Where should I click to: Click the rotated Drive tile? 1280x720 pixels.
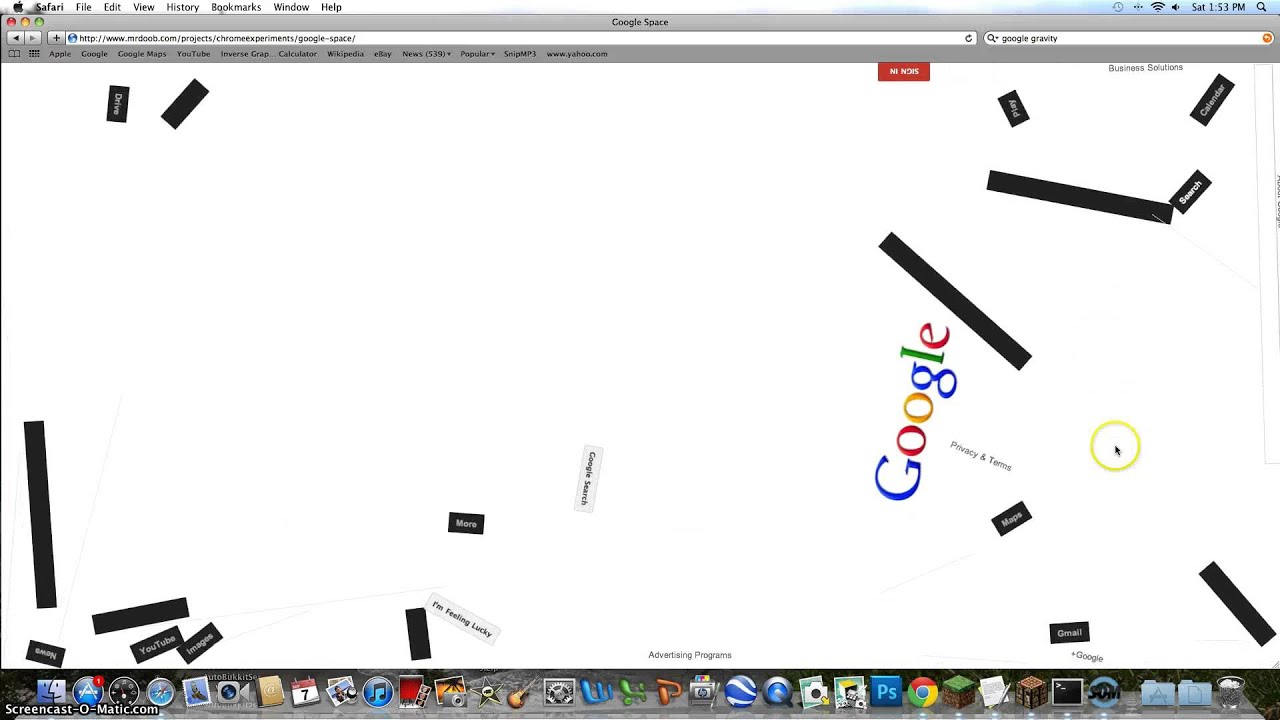pos(118,104)
